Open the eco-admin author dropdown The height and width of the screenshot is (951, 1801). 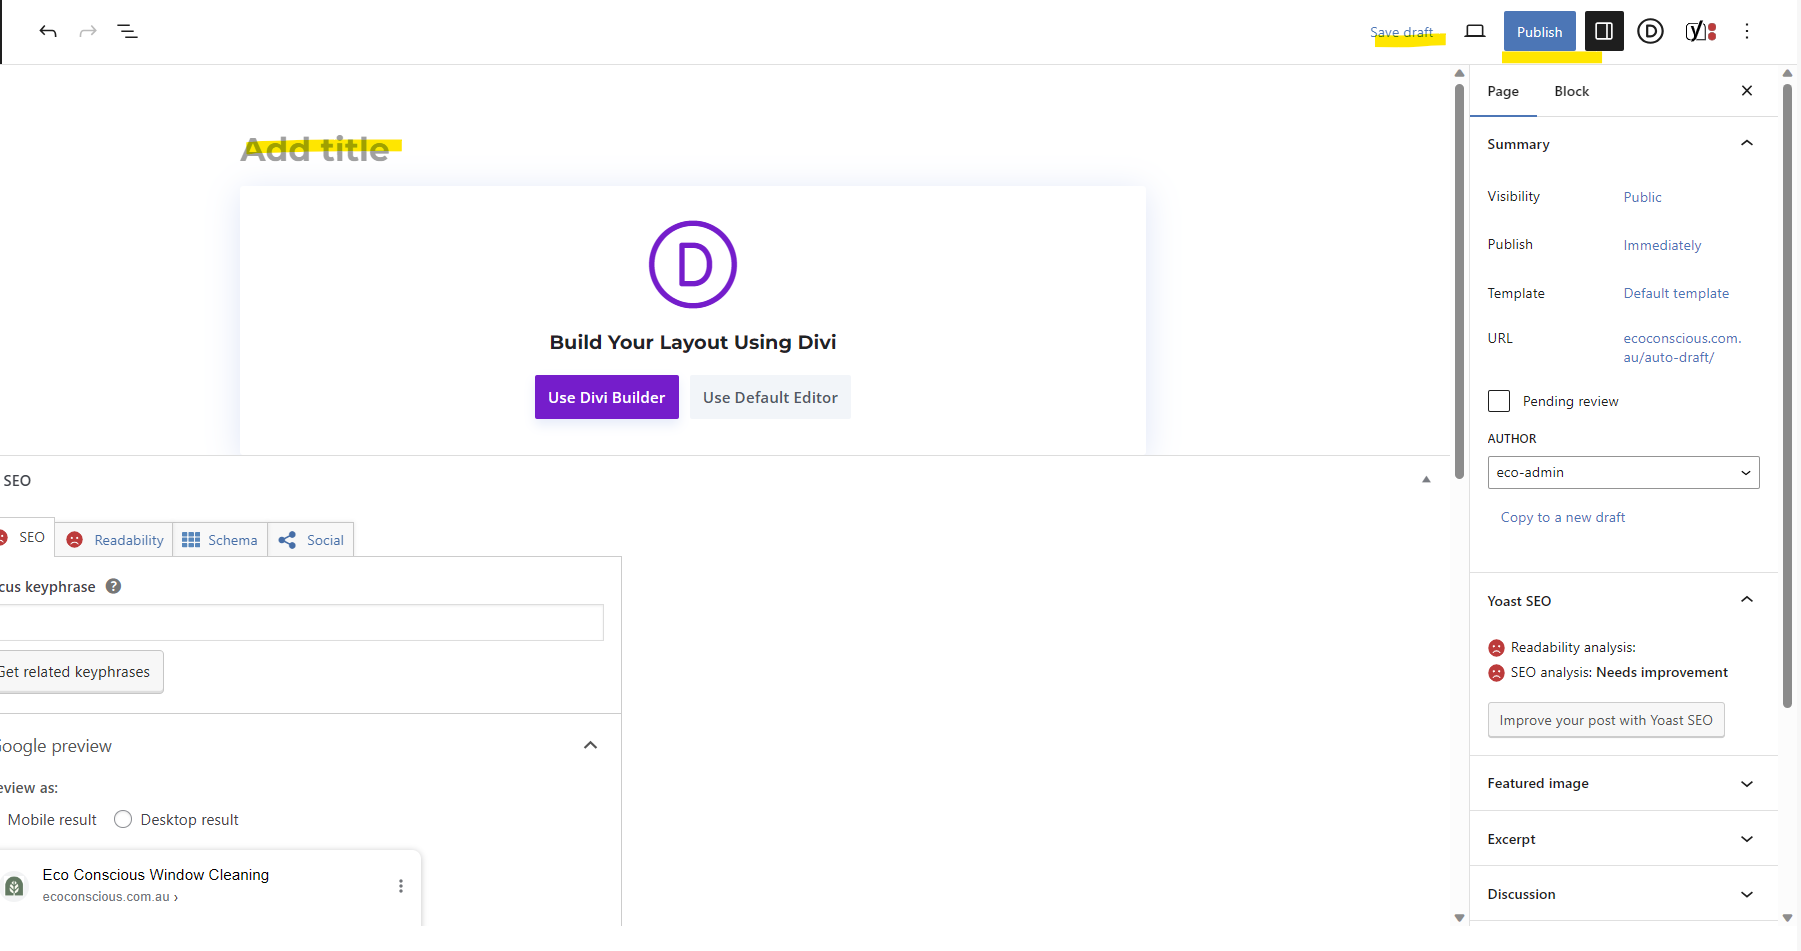pos(1623,472)
